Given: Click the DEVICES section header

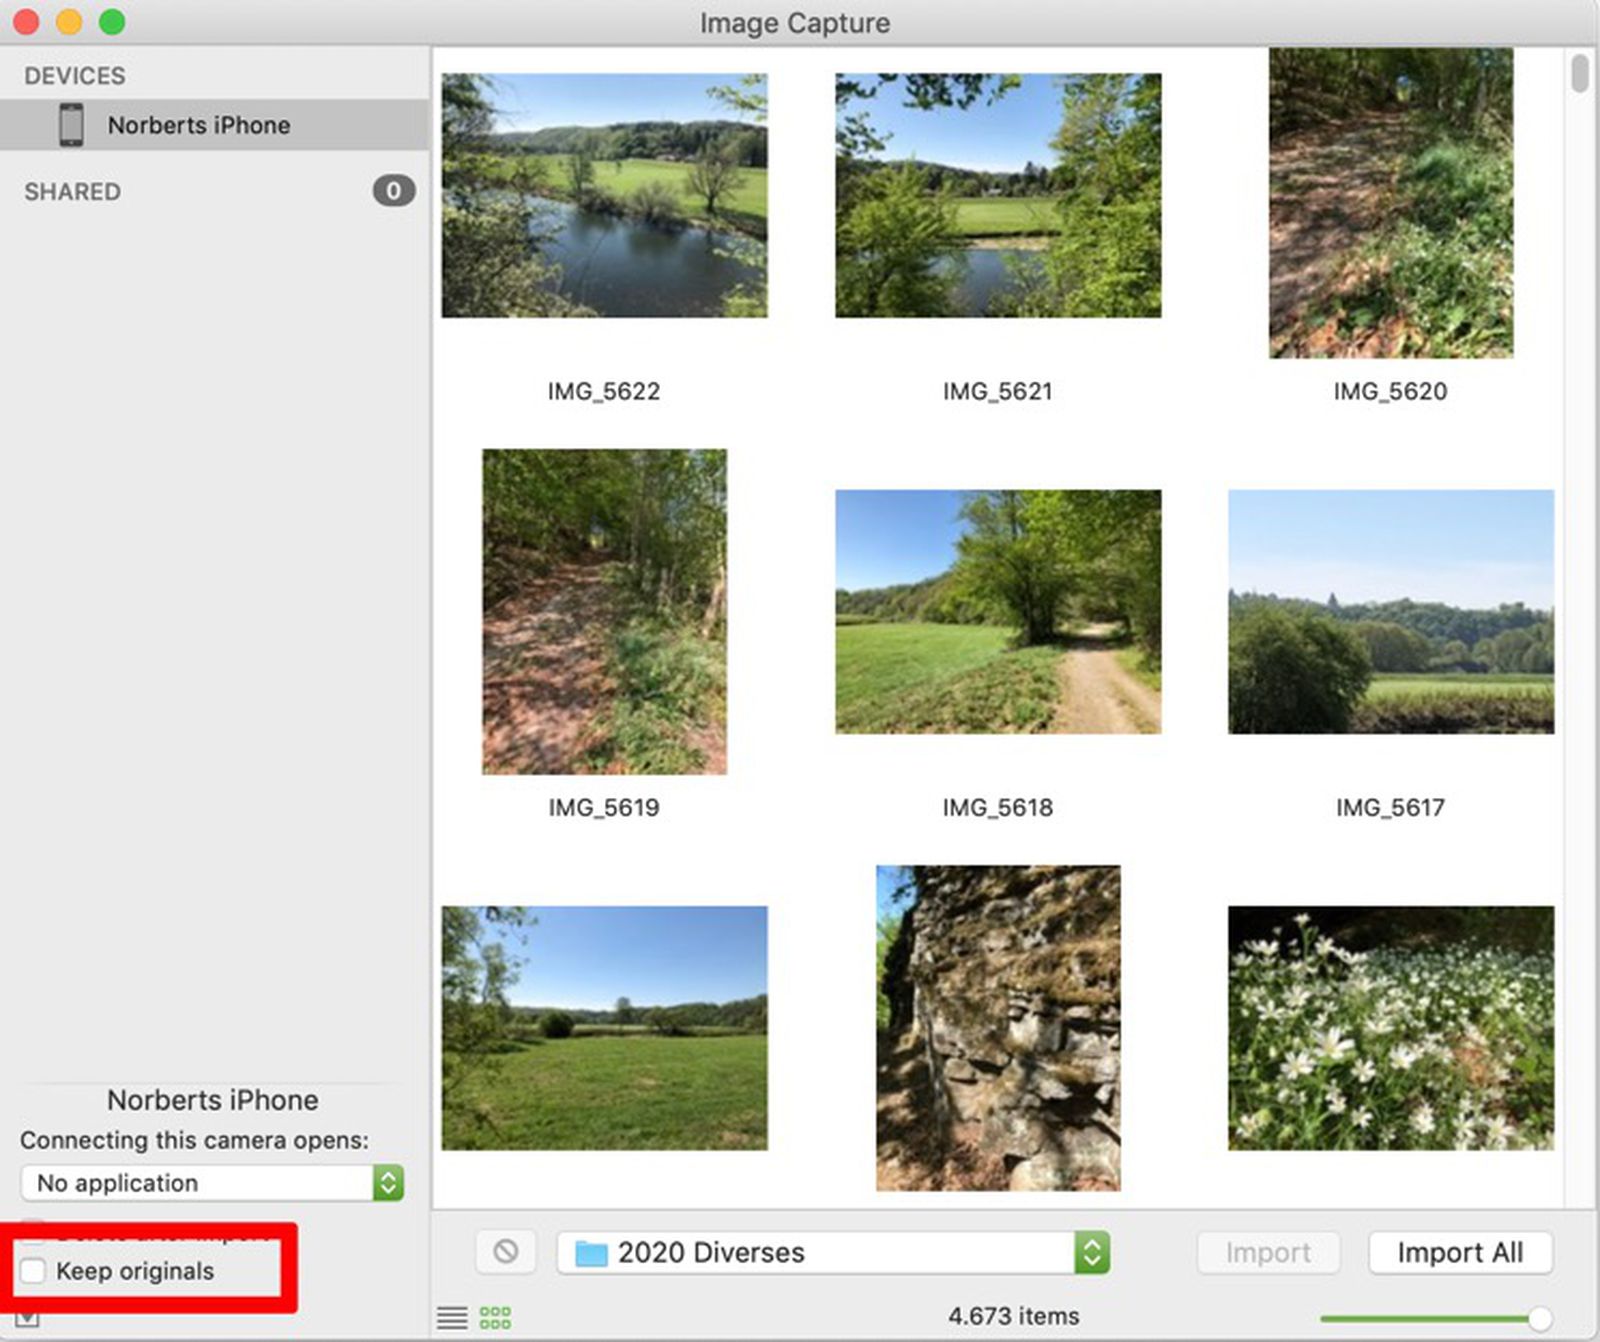Looking at the screenshot, I should pos(75,75).
